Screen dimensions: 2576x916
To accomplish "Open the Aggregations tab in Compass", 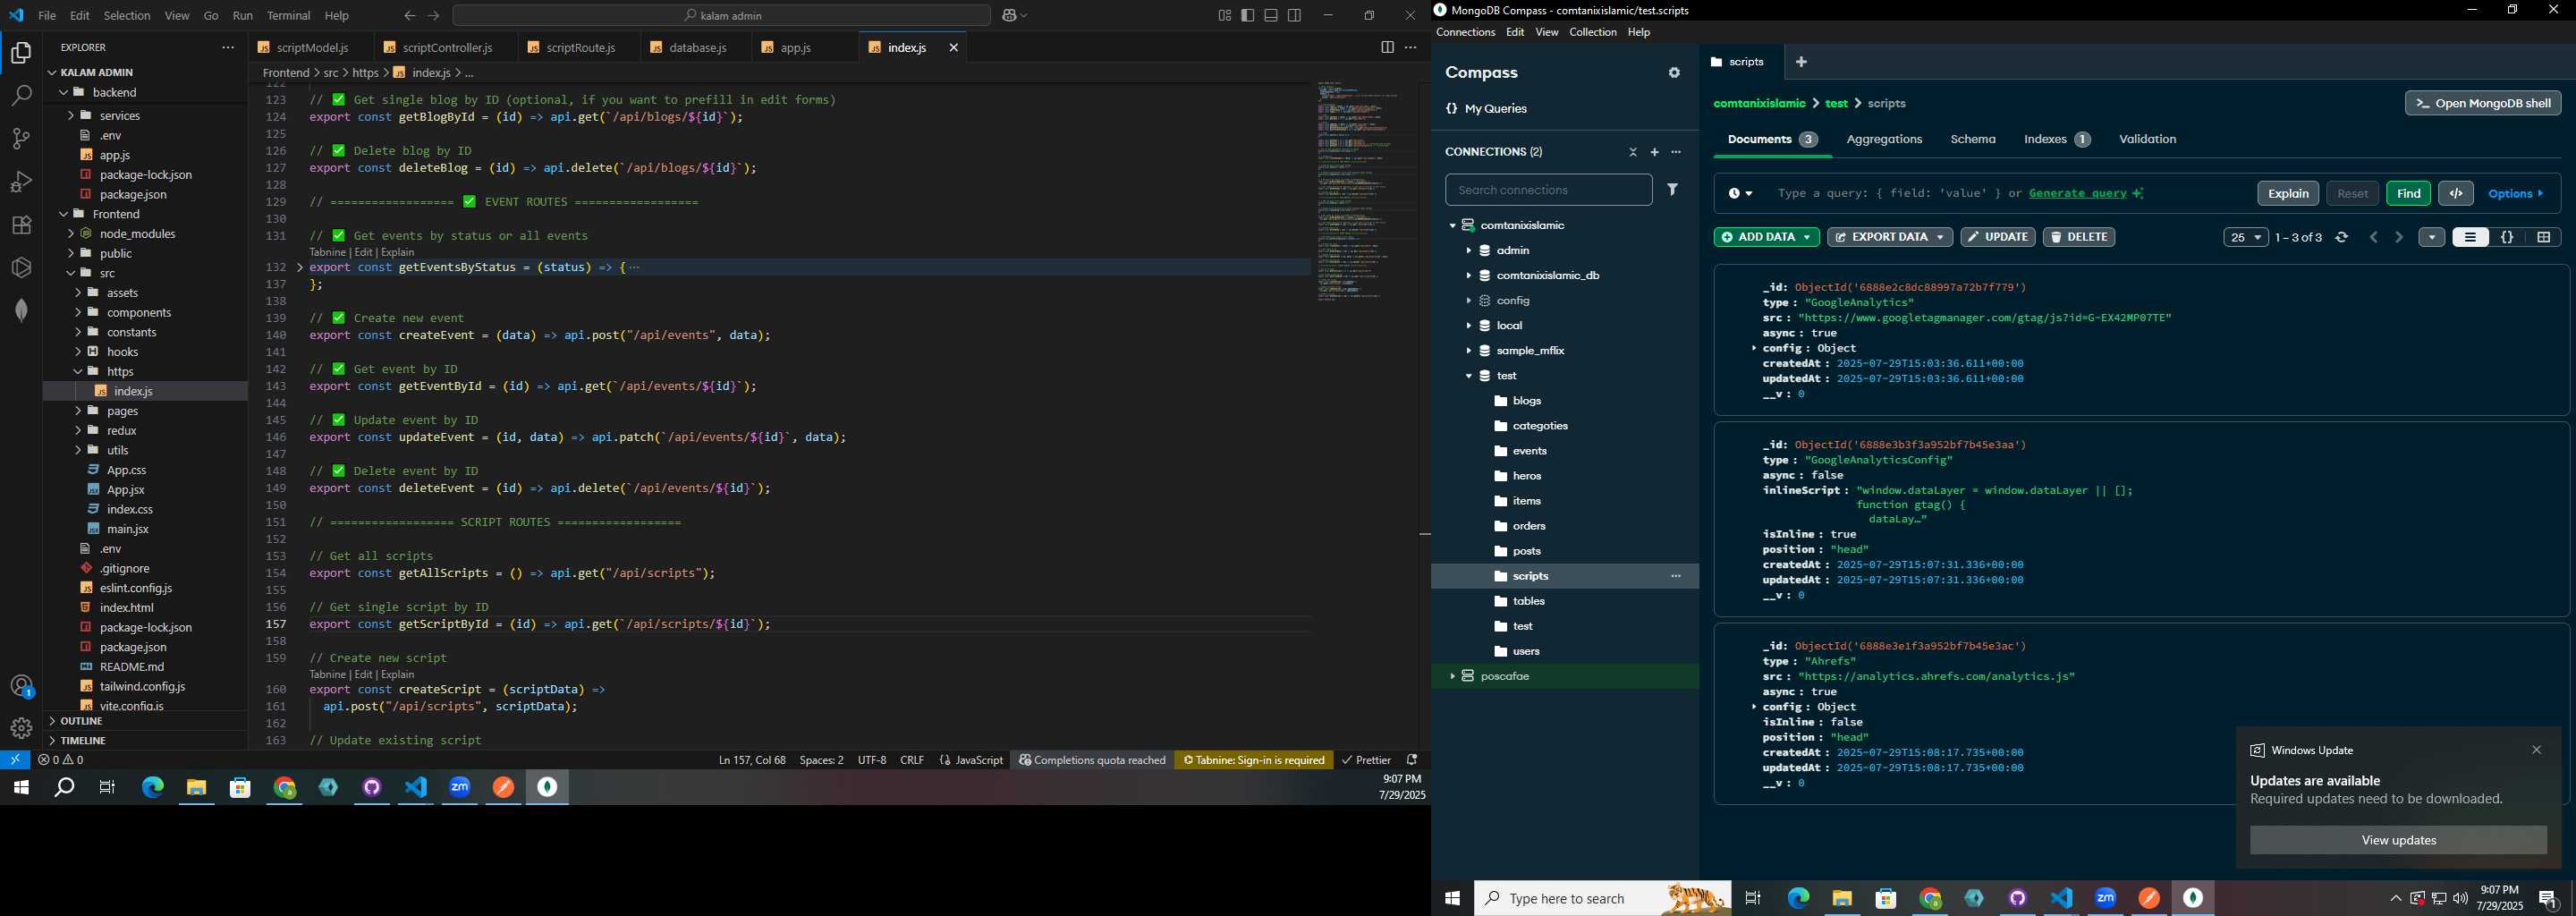I will click(x=1884, y=140).
